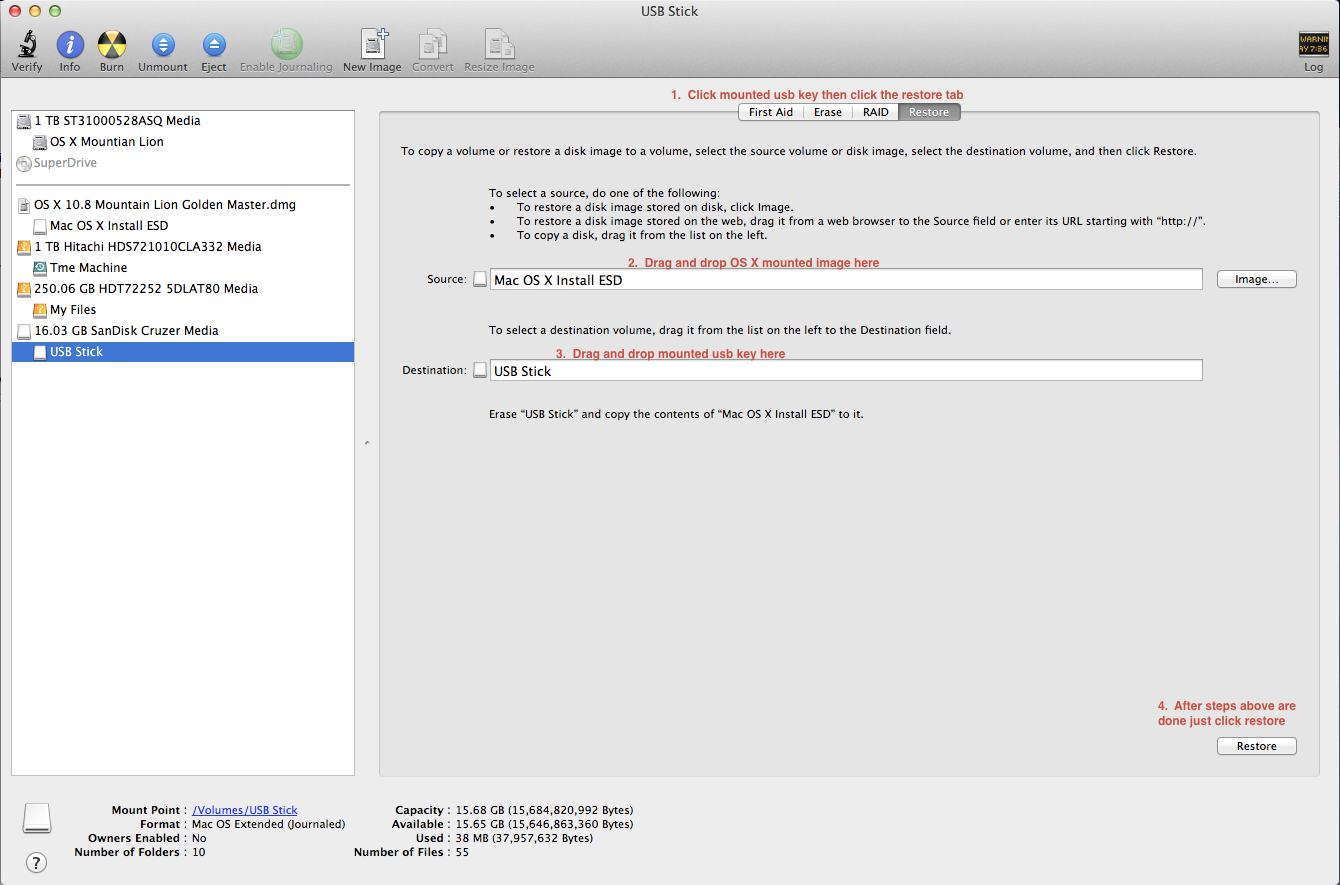Viewport: 1340px width, 885px height.
Task: Click the Burn disc icon
Action: click(112, 44)
